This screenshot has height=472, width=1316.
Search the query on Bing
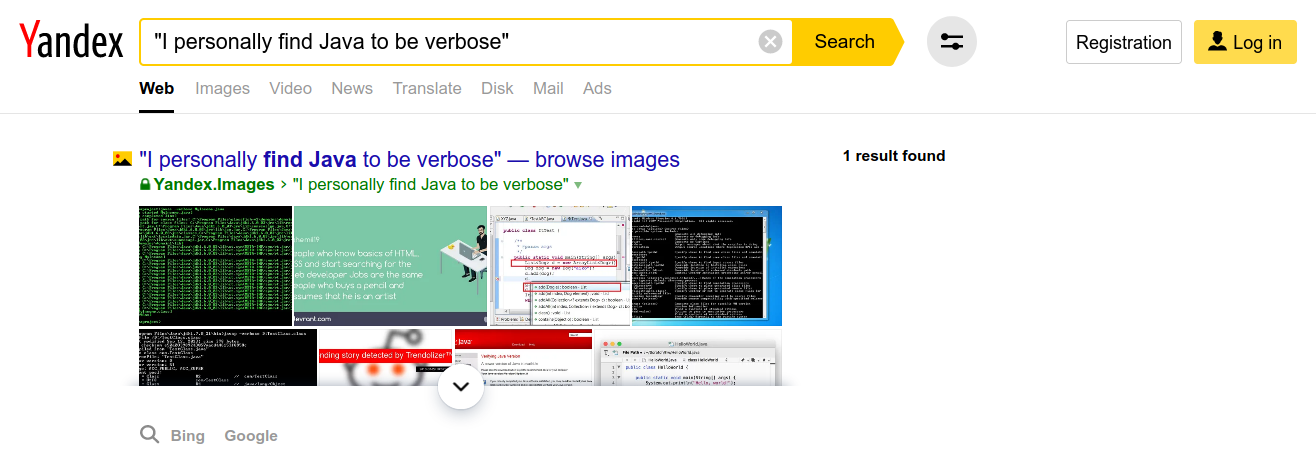click(x=188, y=436)
